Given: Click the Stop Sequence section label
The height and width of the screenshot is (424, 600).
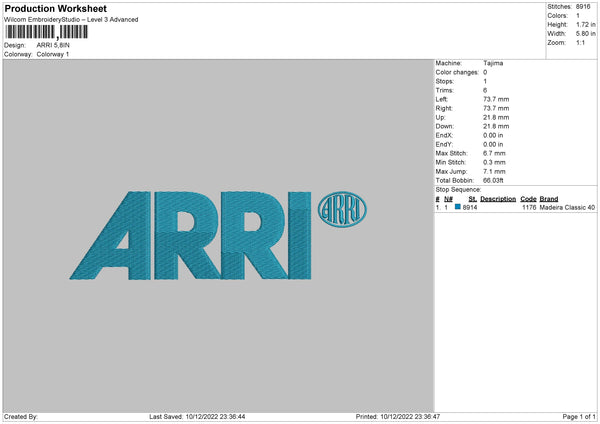Looking at the screenshot, I should (458, 188).
